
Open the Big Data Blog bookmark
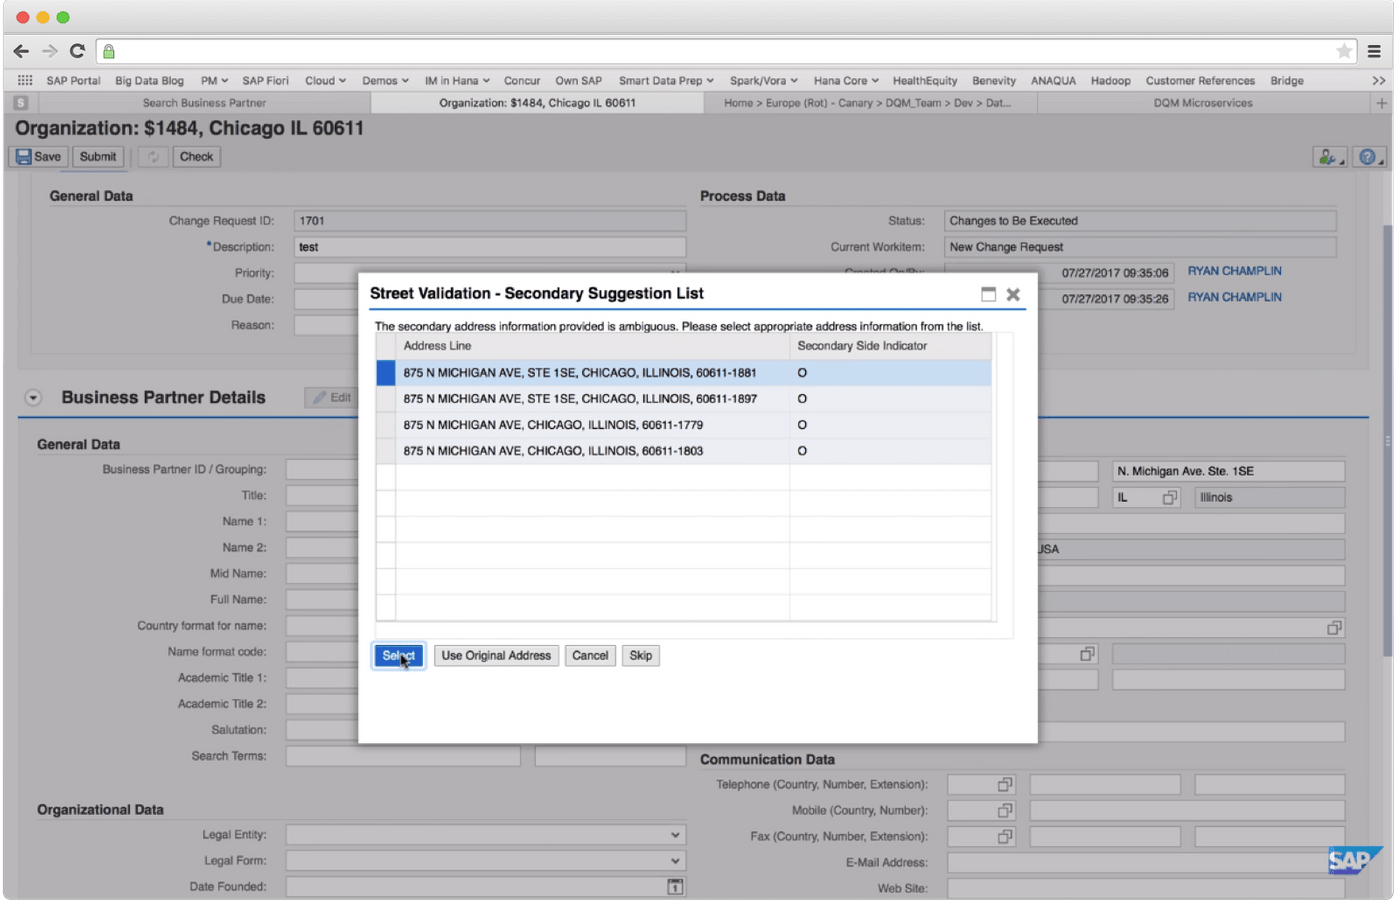(149, 81)
